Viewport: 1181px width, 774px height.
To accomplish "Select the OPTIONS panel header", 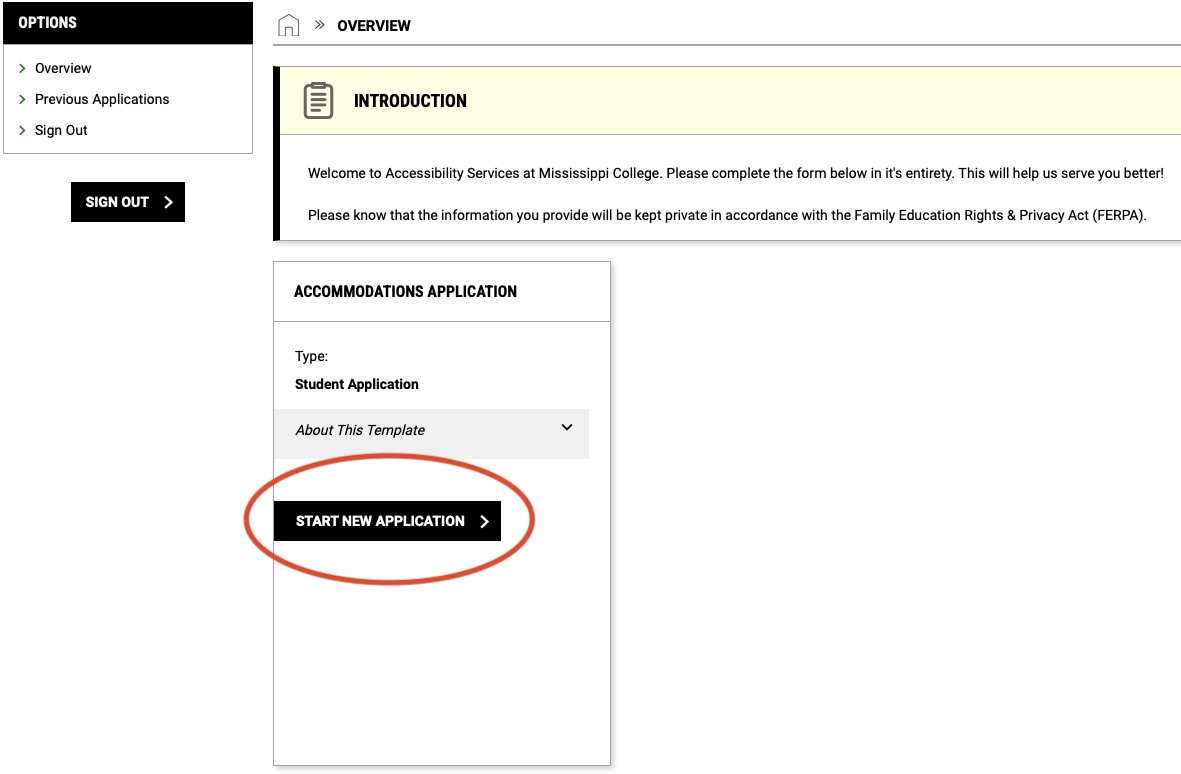I will [x=128, y=23].
